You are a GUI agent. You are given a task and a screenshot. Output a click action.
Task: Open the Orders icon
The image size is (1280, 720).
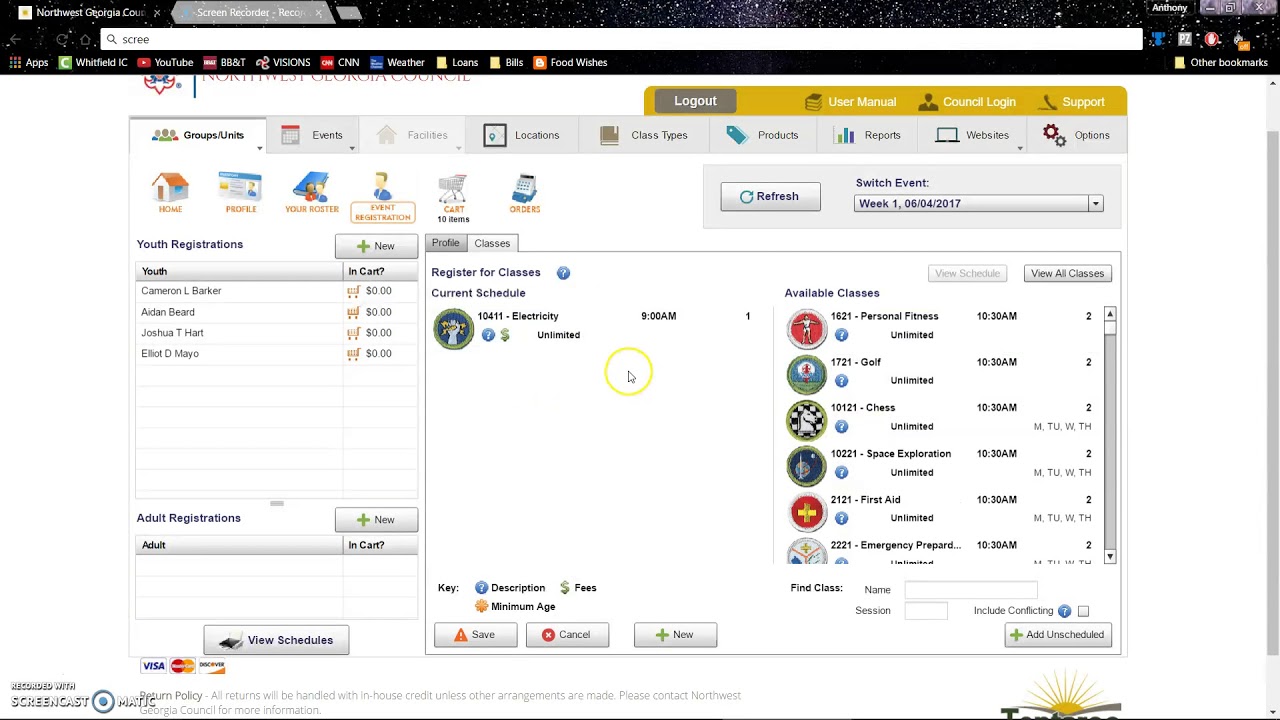[524, 193]
